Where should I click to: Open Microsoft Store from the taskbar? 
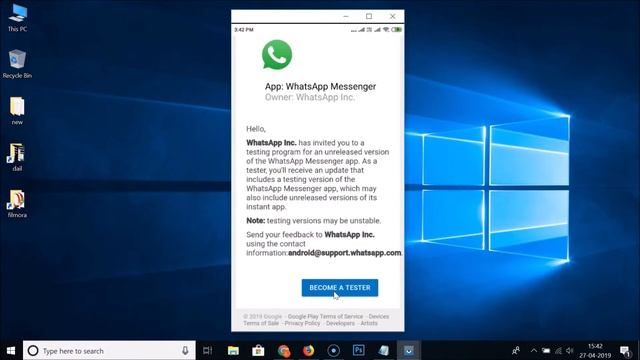[258, 351]
